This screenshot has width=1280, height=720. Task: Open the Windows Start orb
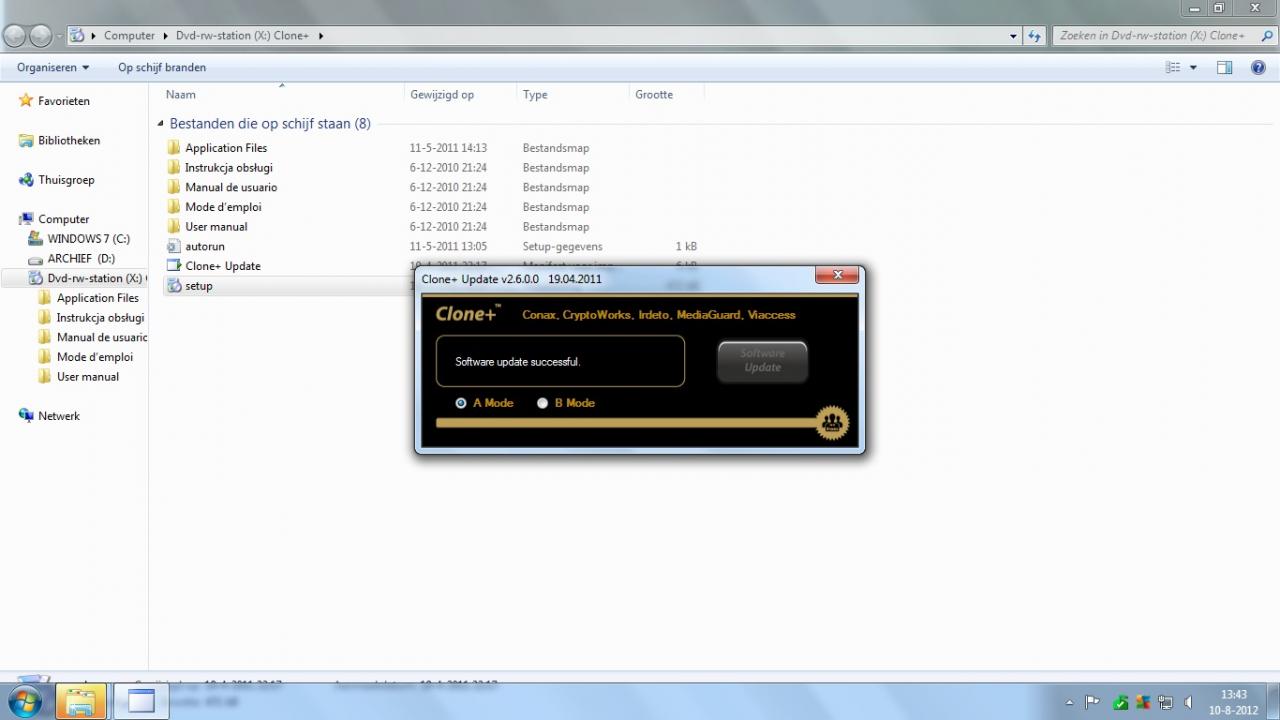coord(24,701)
